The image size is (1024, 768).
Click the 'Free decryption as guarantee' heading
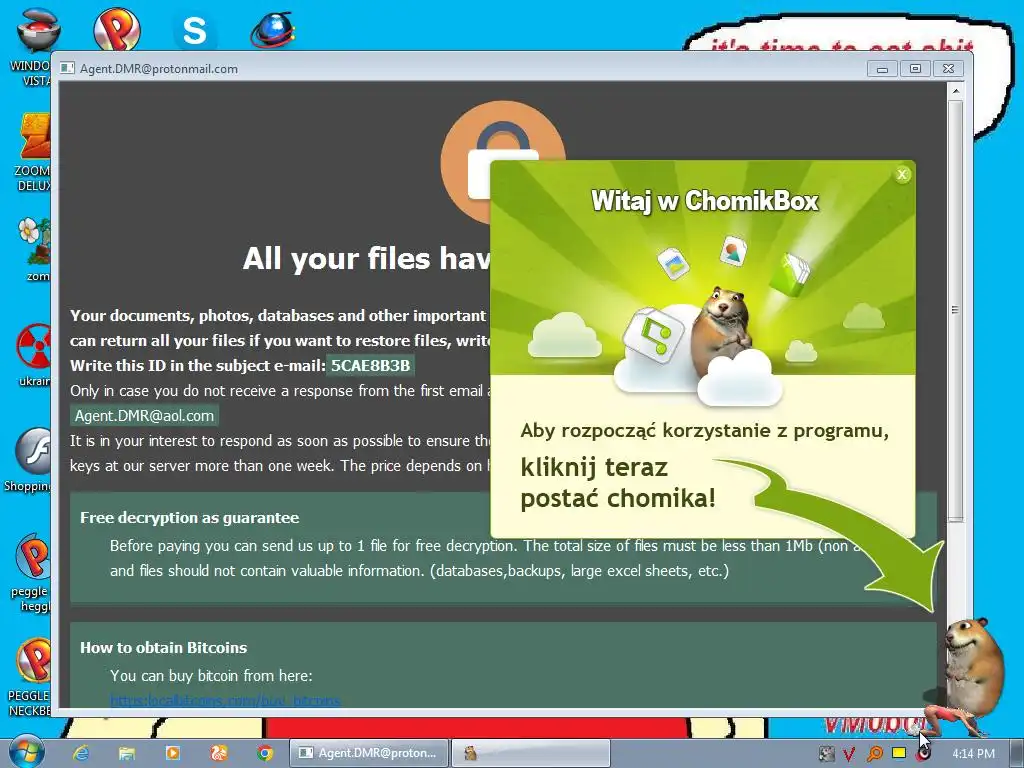pyautogui.click(x=189, y=517)
